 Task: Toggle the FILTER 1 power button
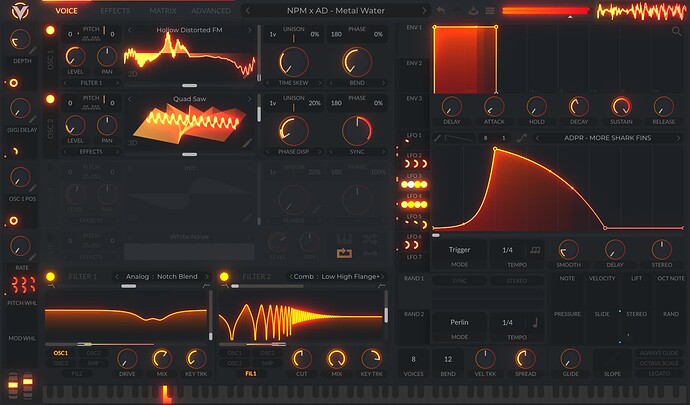tap(50, 276)
